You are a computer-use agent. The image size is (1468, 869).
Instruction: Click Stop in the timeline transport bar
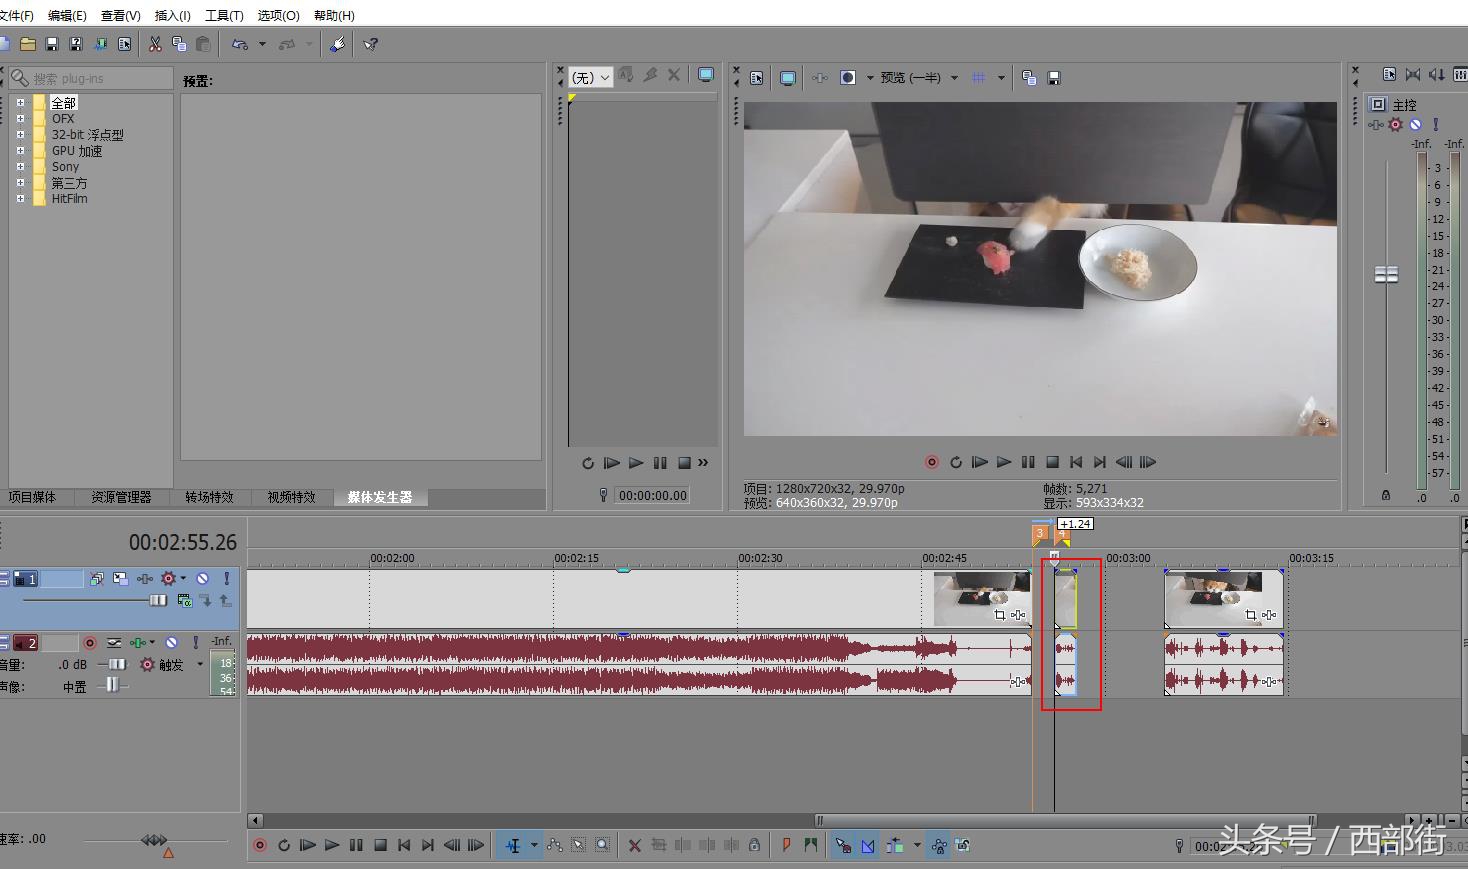tap(380, 845)
